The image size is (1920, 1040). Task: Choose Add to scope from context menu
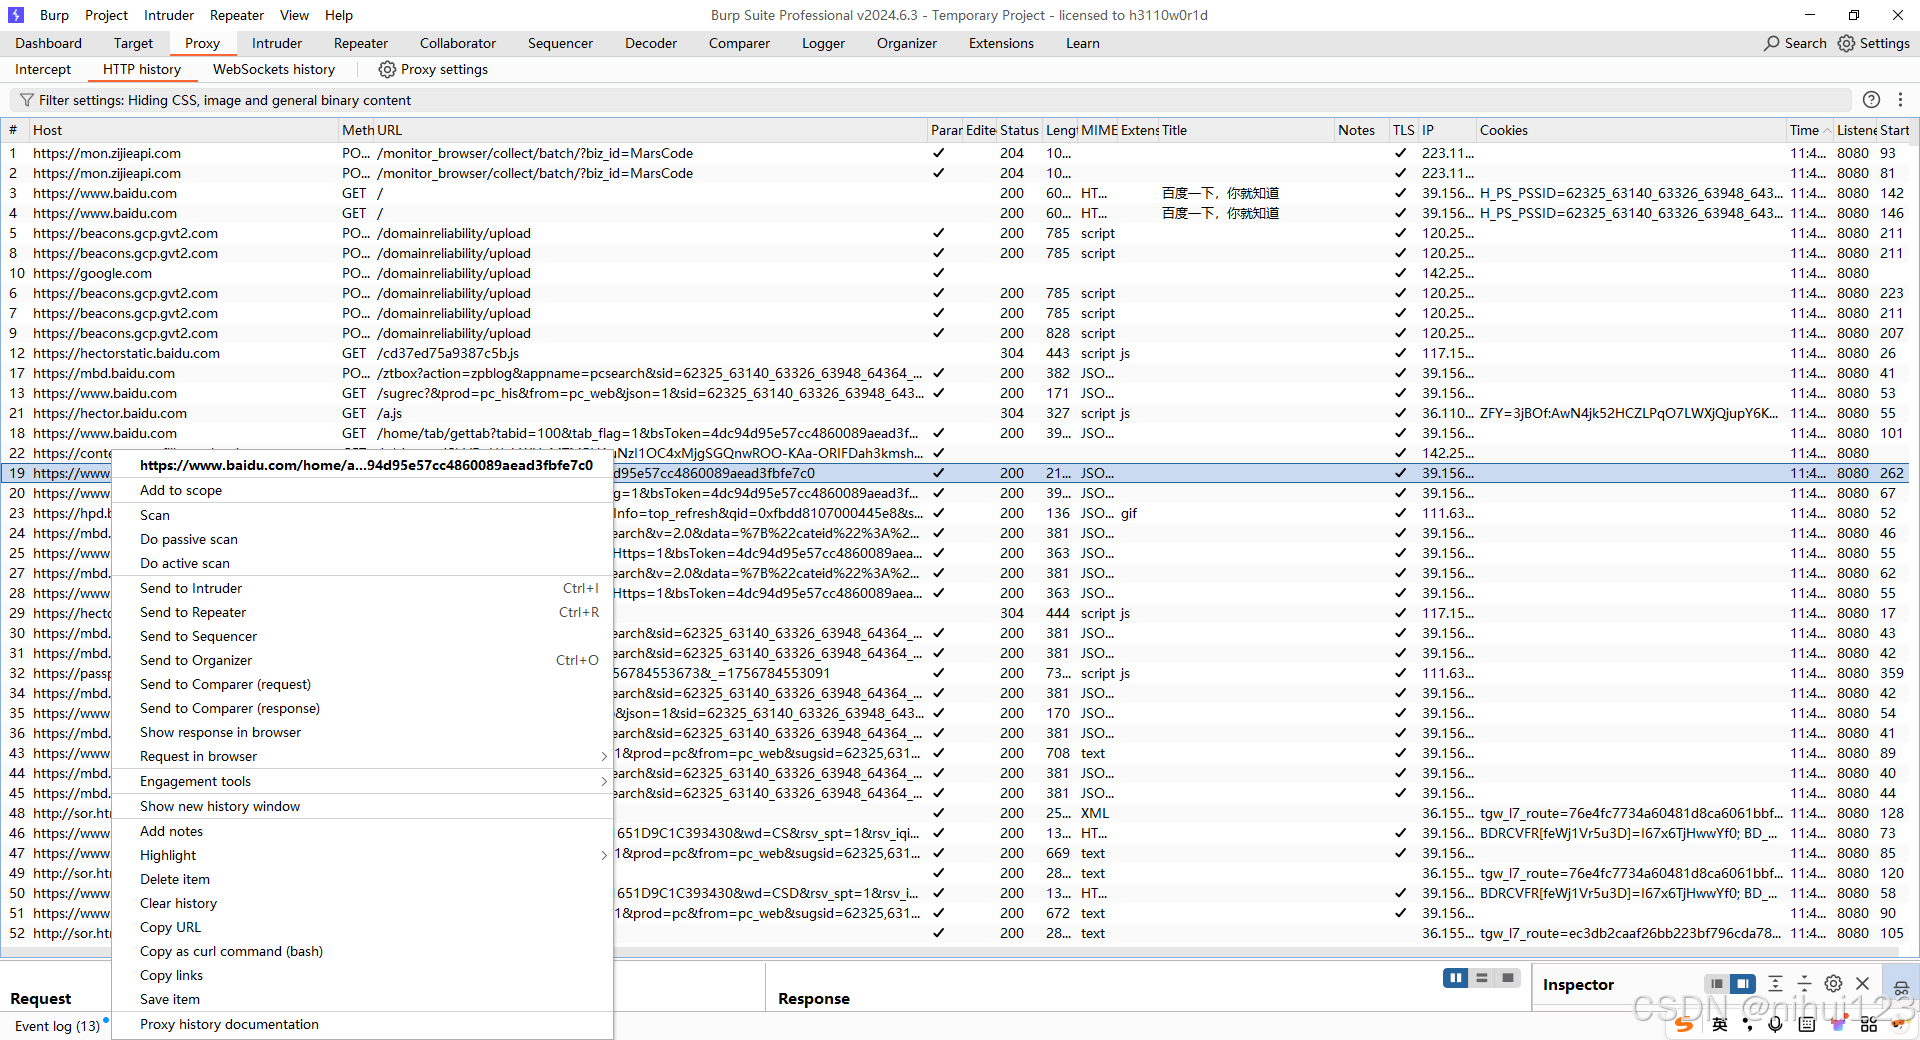coord(362,490)
